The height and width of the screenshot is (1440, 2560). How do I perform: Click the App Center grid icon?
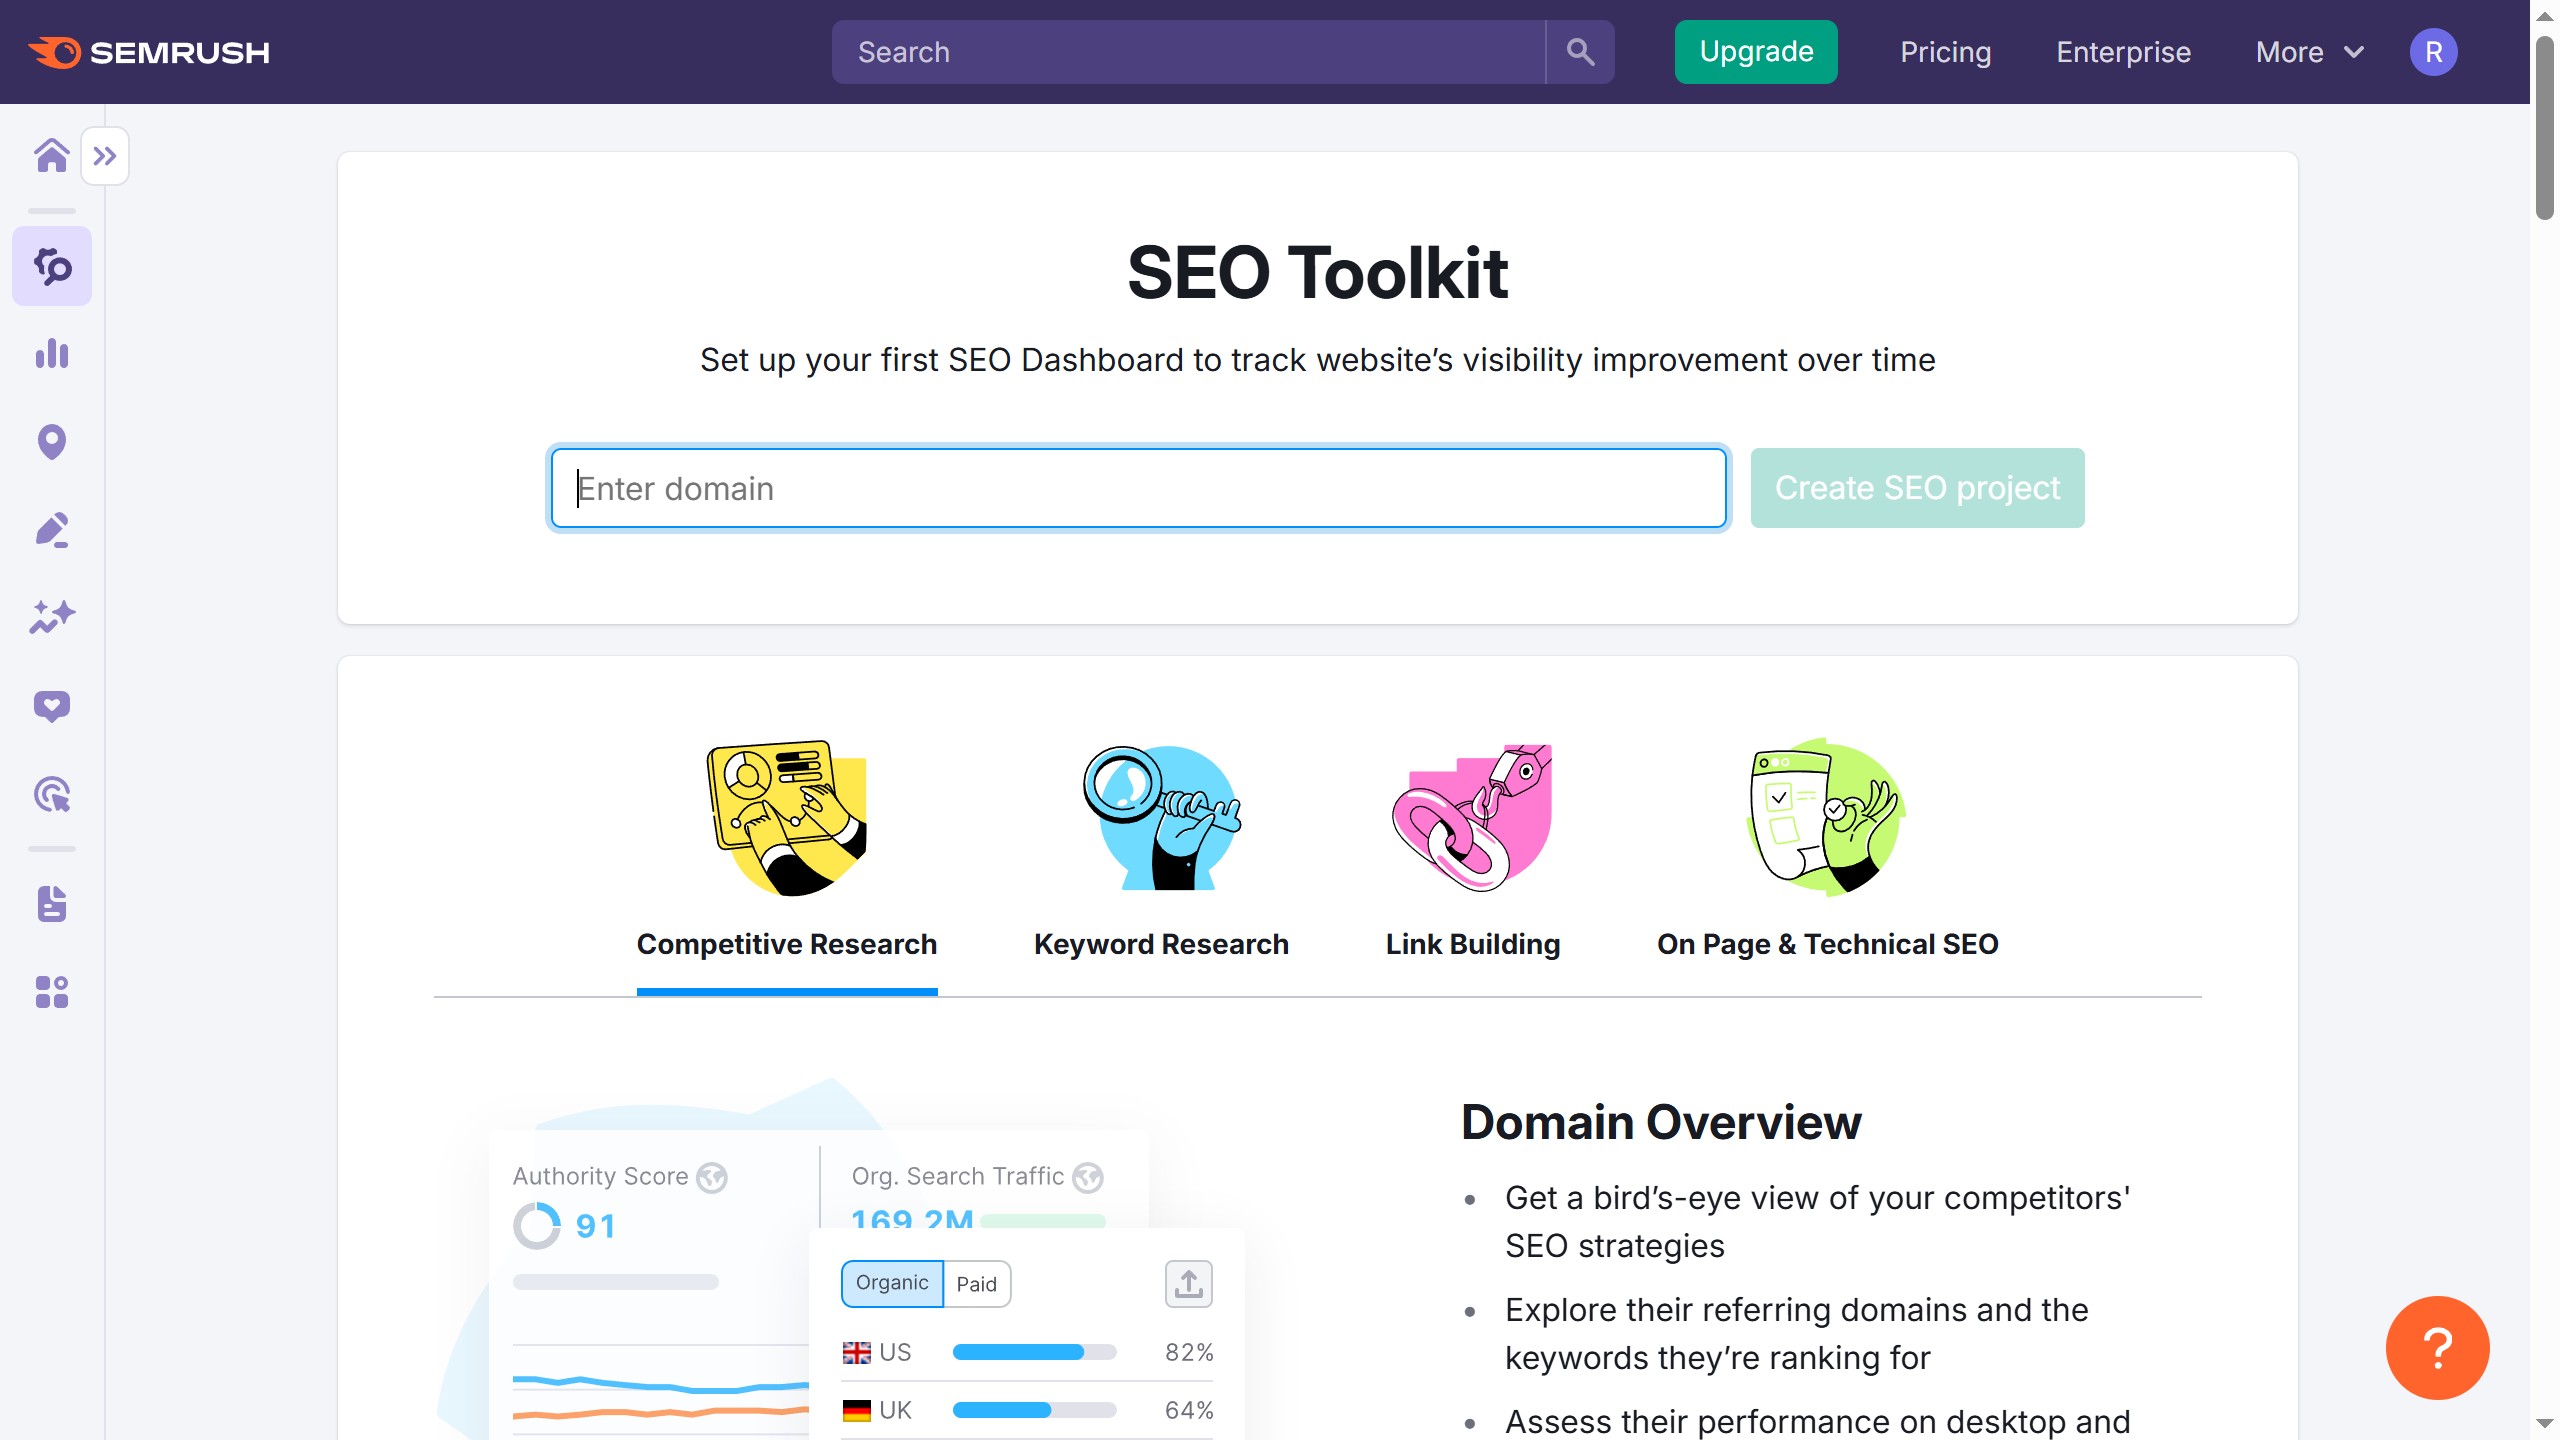tap(51, 992)
